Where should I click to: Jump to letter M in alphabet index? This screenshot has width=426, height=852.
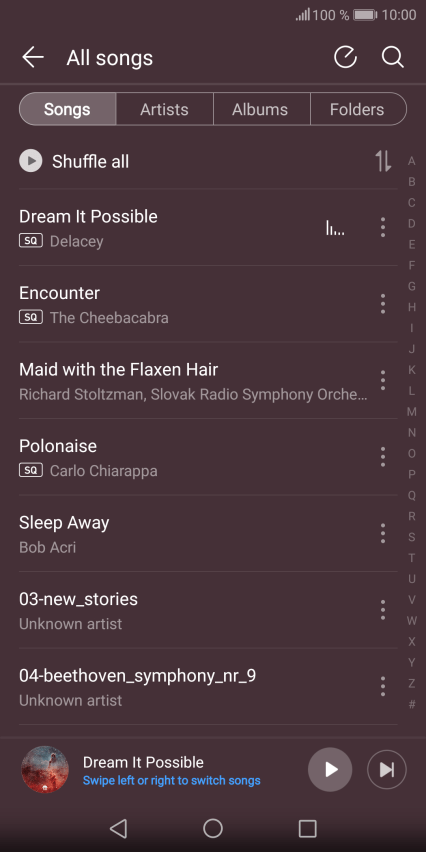coord(412,412)
